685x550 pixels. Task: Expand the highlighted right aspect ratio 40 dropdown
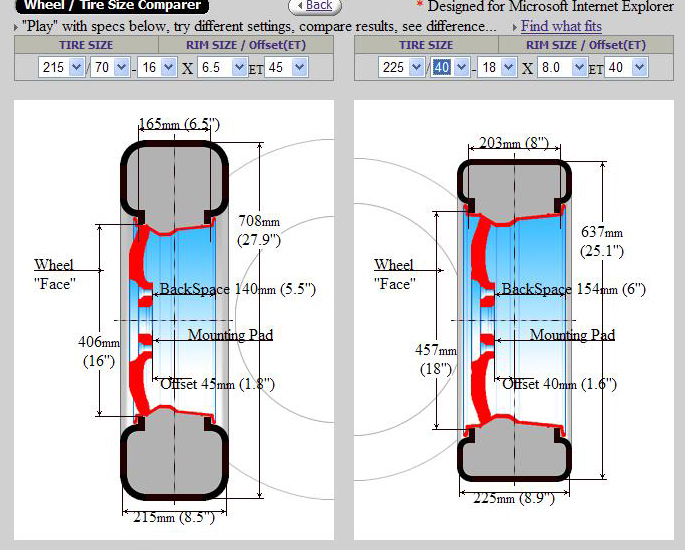point(451,67)
